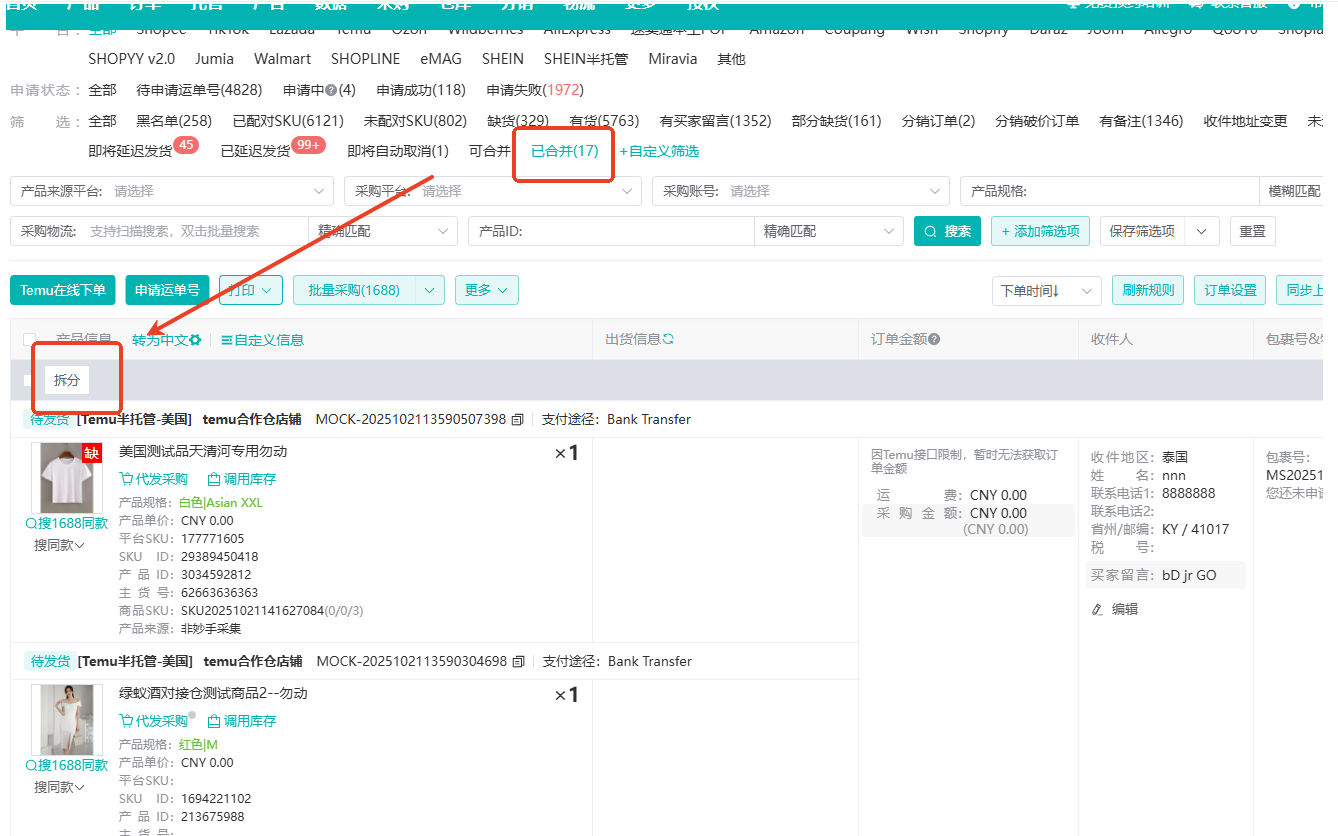1338x836 pixels.
Task: Click 搜1688同款 under the white dress
Action: pos(66,765)
